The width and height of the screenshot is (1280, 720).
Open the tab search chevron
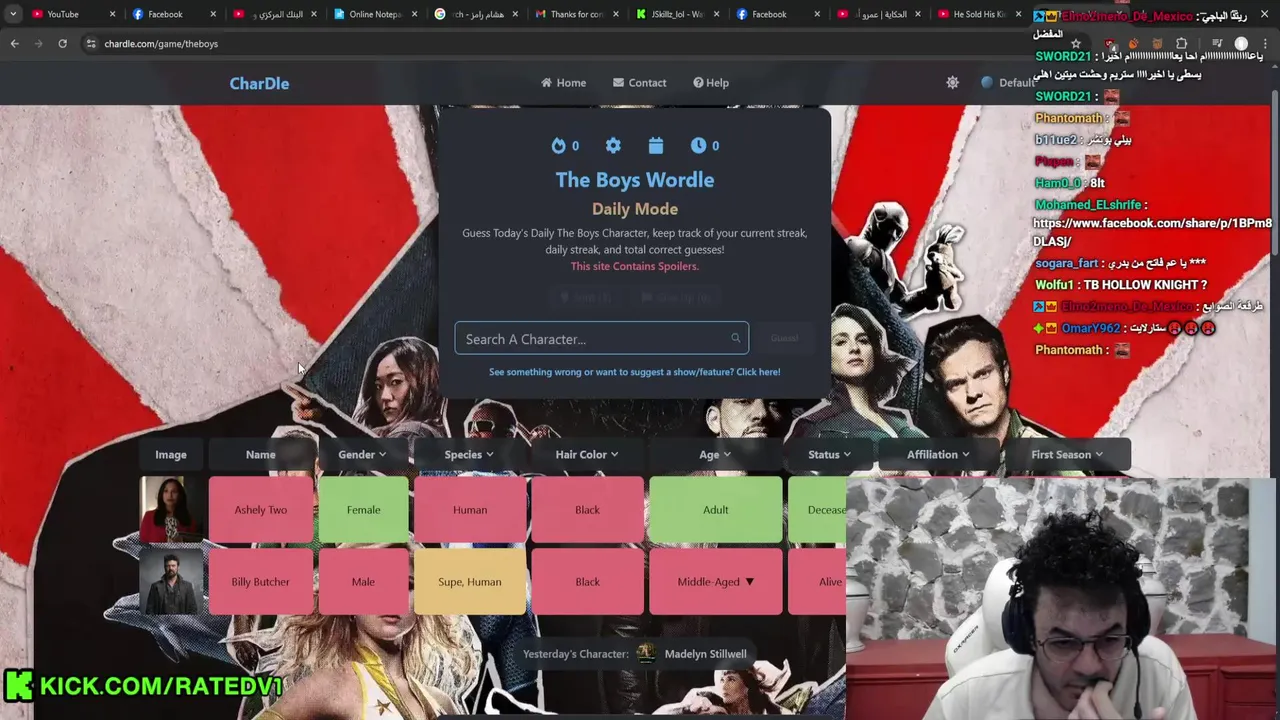(13, 14)
